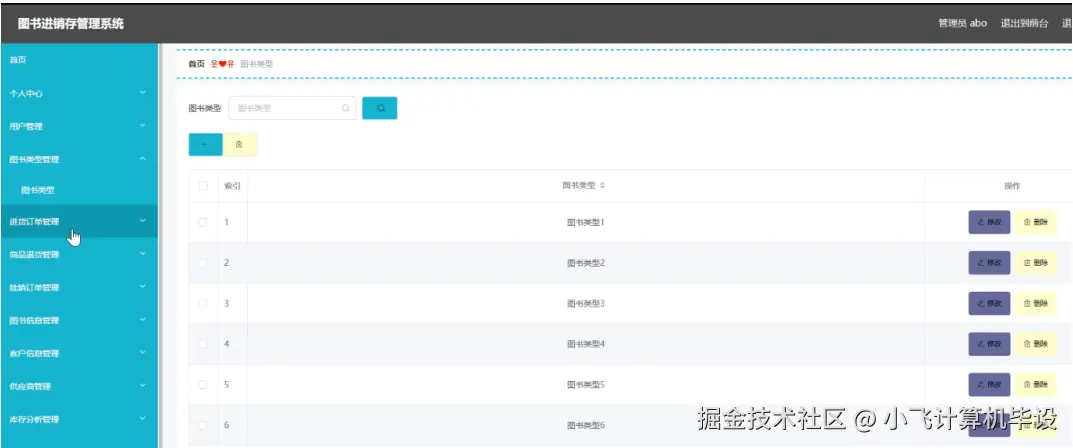
Task: Click the sidebar vertical scrollbar
Action: 160,245
